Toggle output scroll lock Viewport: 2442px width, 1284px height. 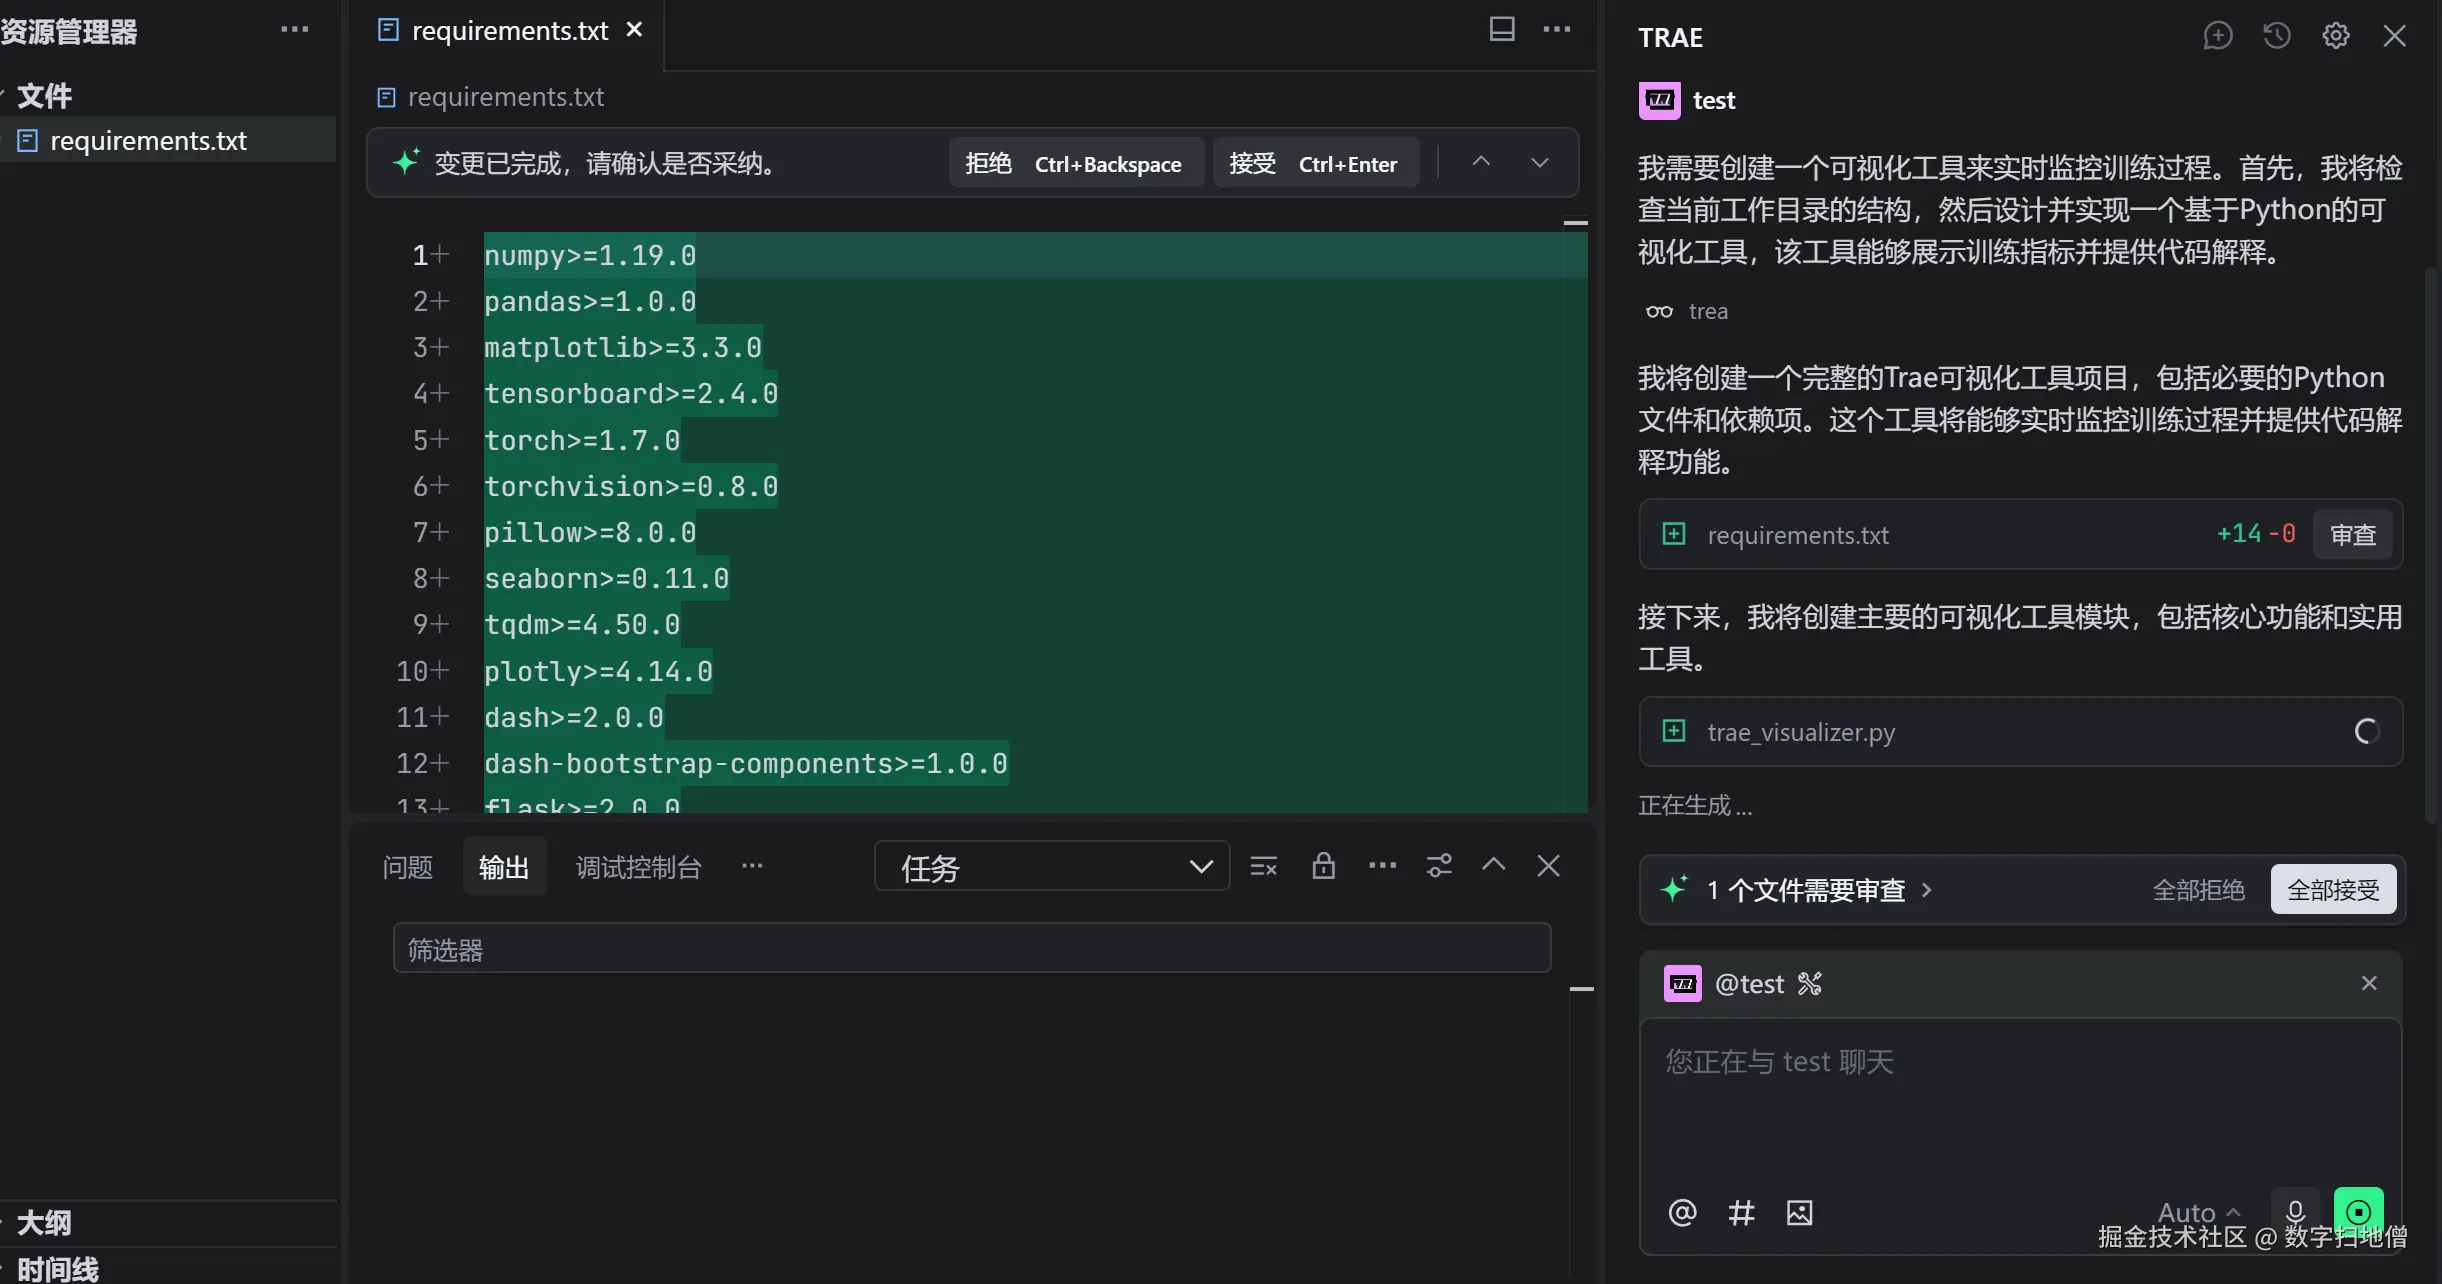[x=1323, y=866]
